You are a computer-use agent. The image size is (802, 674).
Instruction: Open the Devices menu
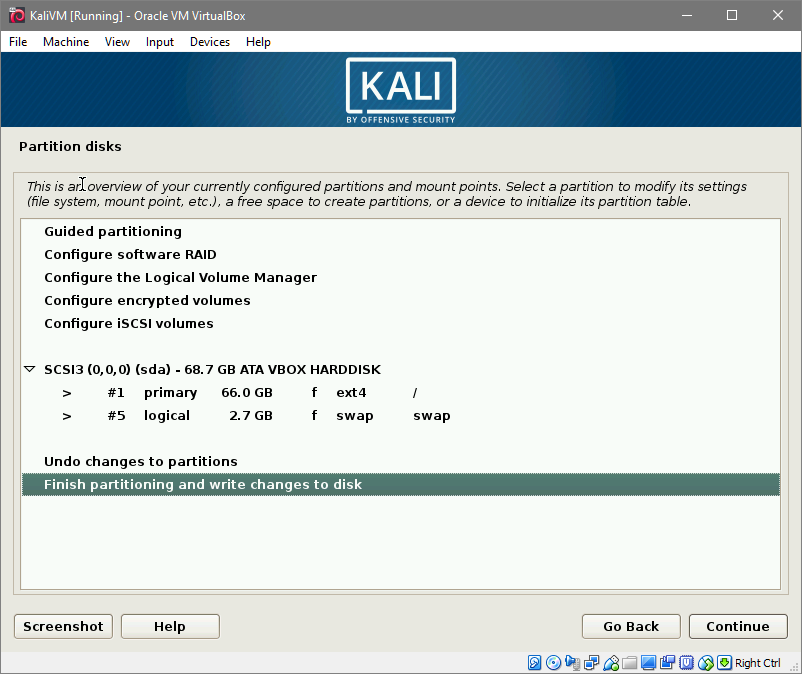(209, 42)
